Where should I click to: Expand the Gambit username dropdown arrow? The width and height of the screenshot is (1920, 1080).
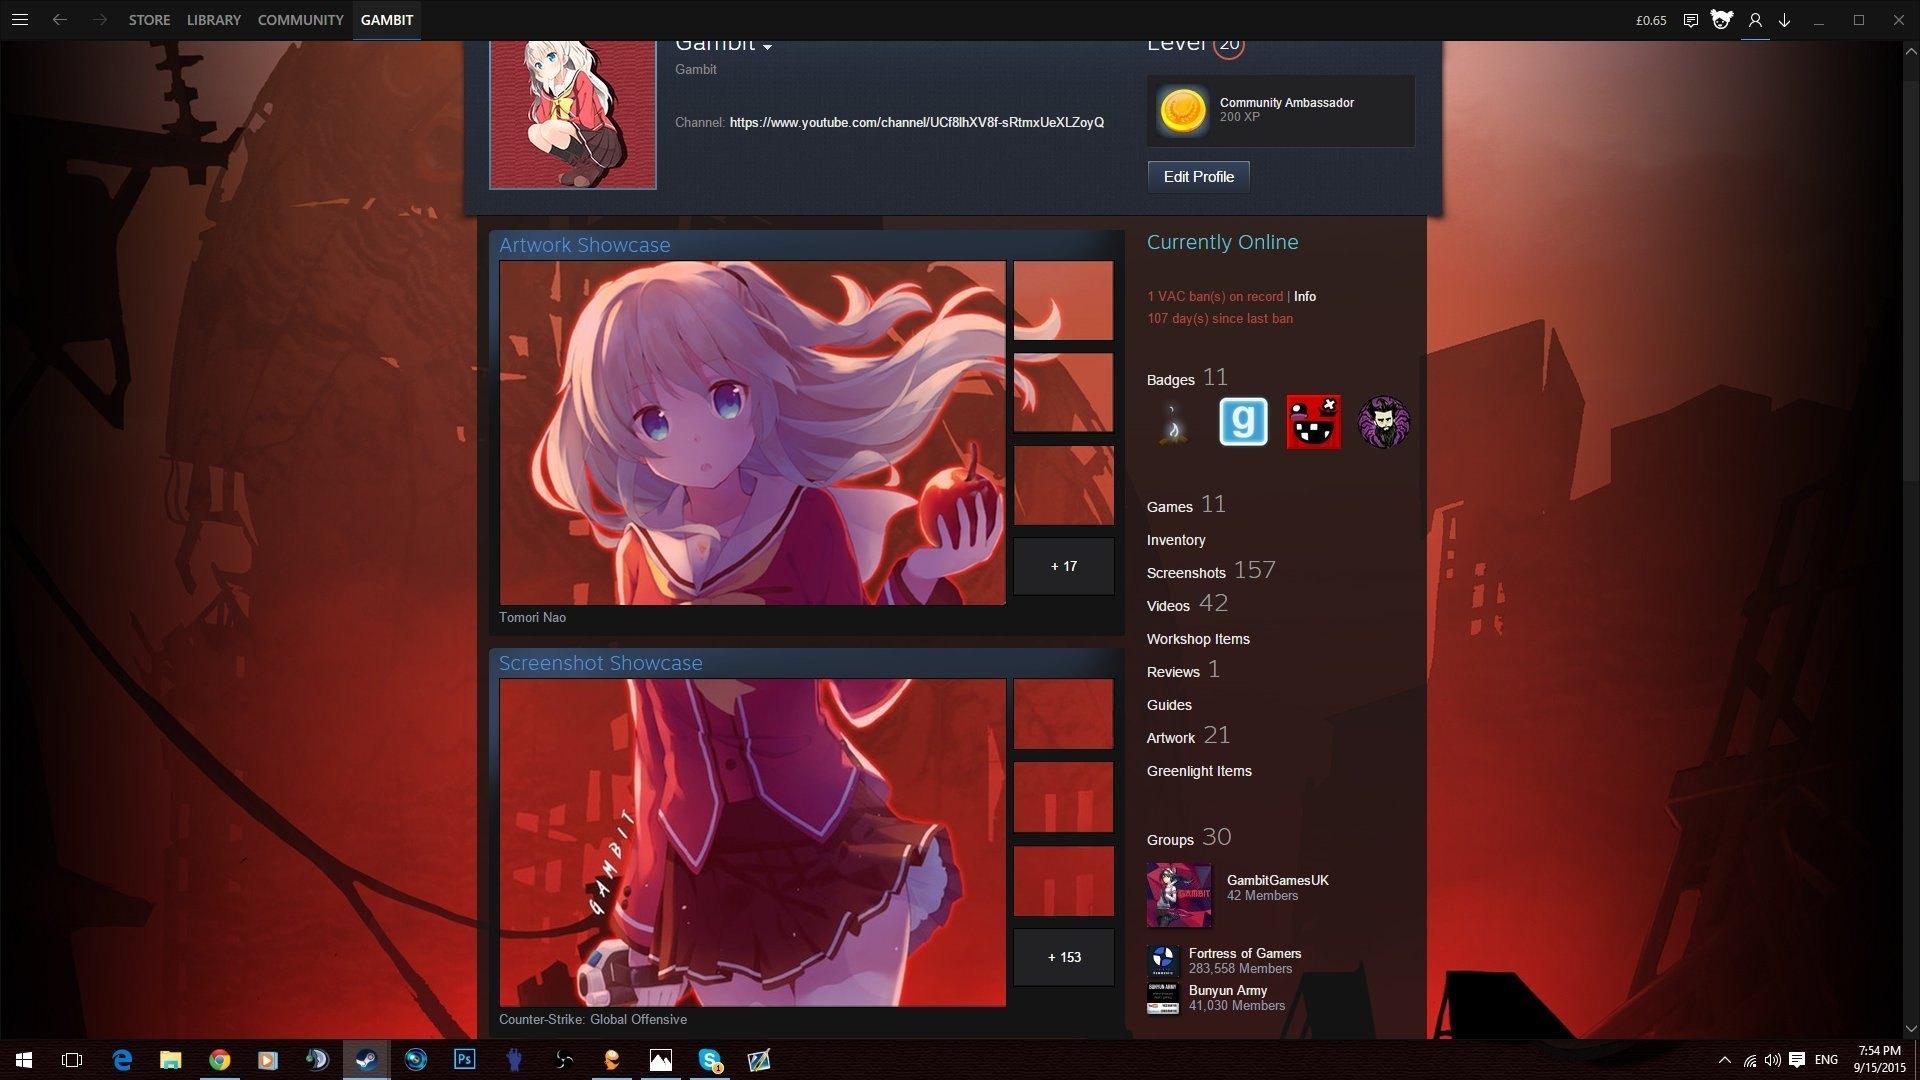[767, 47]
